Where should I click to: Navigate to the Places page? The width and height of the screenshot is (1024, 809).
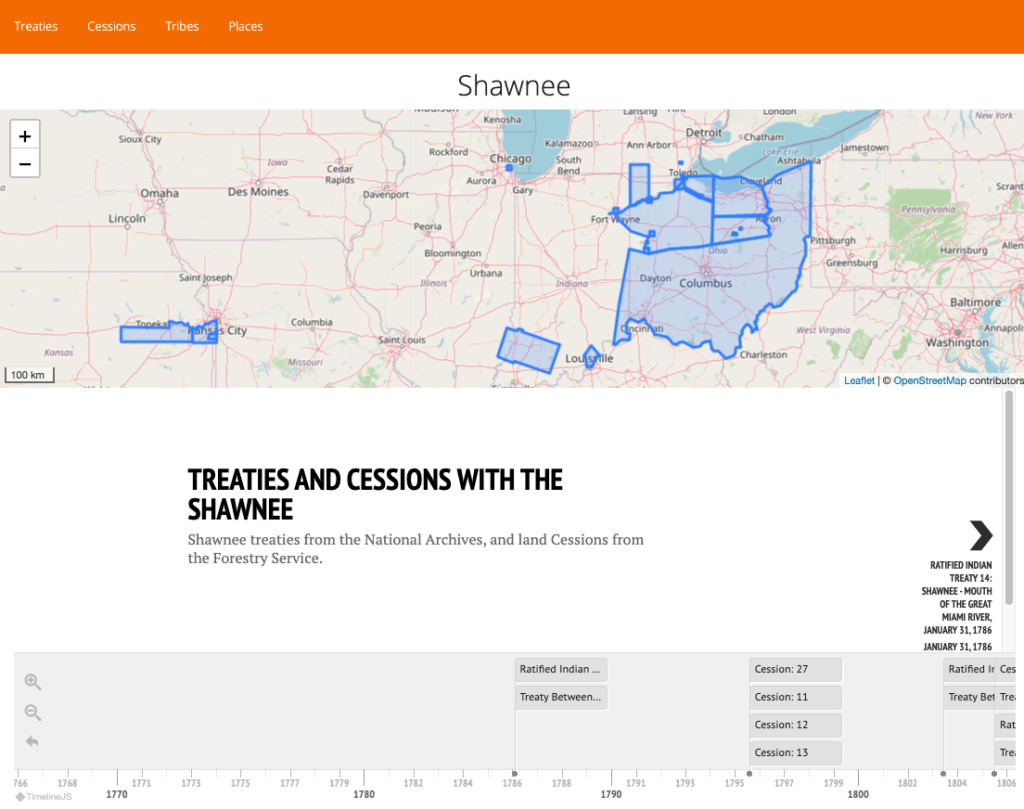coord(245,26)
